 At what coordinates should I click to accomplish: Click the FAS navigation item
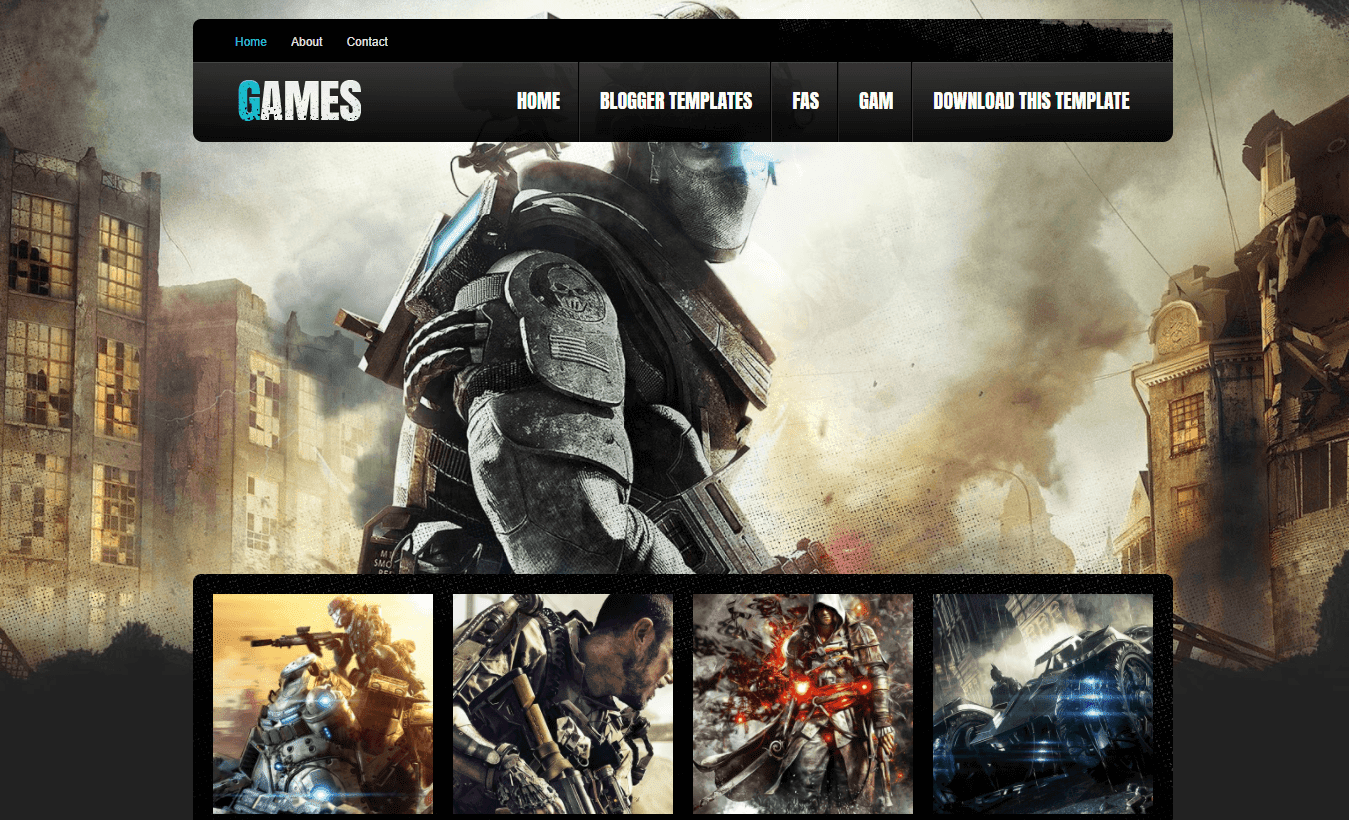[x=803, y=101]
